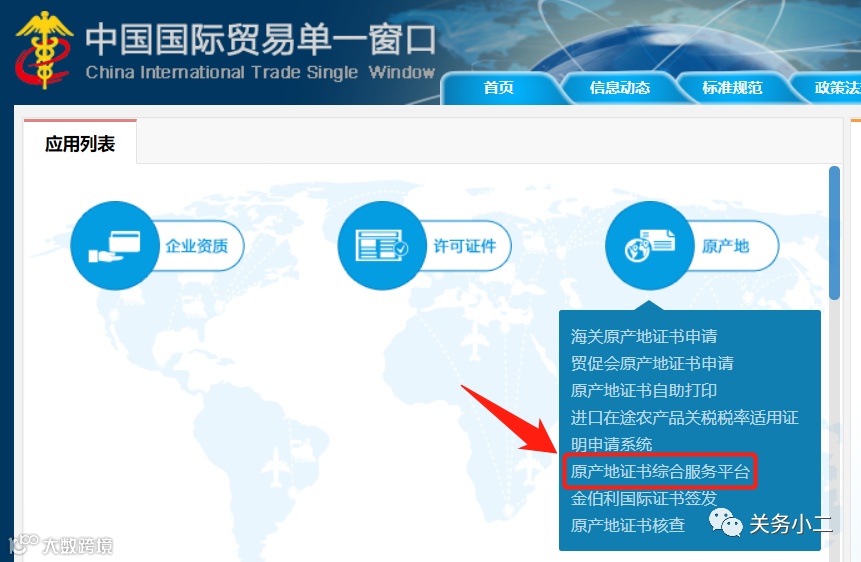
Task: Open the 信息动态 nav tab
Action: (x=620, y=88)
